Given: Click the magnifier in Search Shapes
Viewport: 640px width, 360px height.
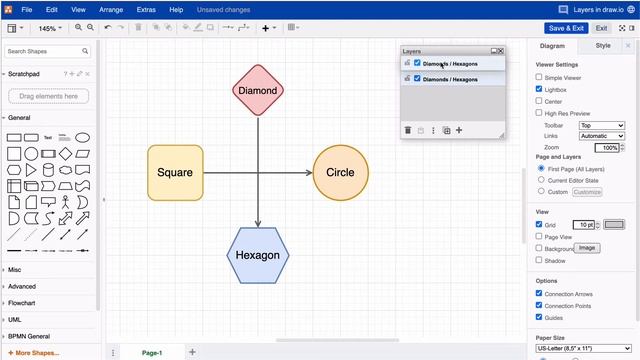Looking at the screenshot, I should pos(85,51).
